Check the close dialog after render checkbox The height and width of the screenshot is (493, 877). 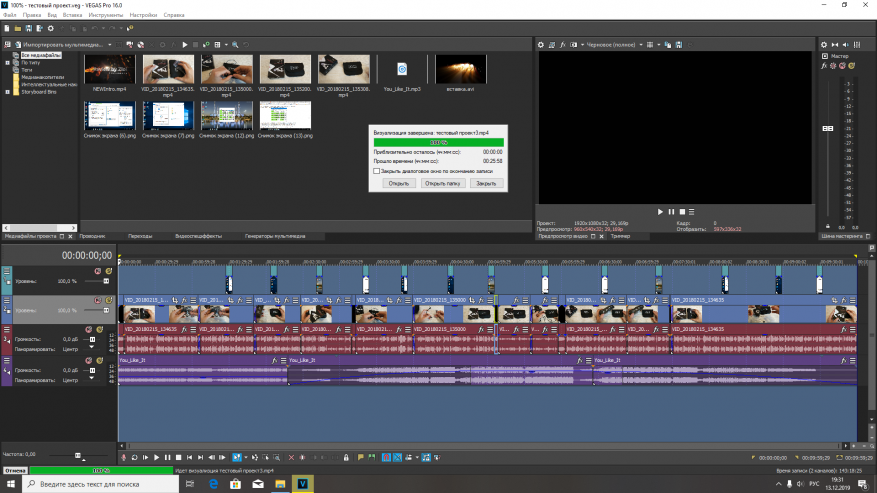(376, 171)
